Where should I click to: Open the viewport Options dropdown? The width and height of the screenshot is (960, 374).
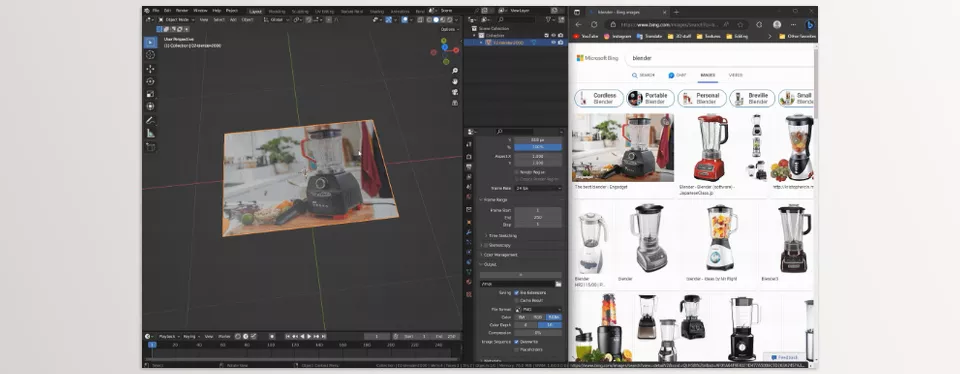point(449,29)
